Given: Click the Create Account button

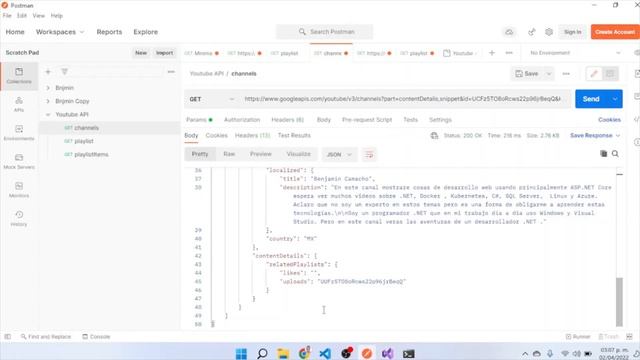Looking at the screenshot, I should point(615,32).
